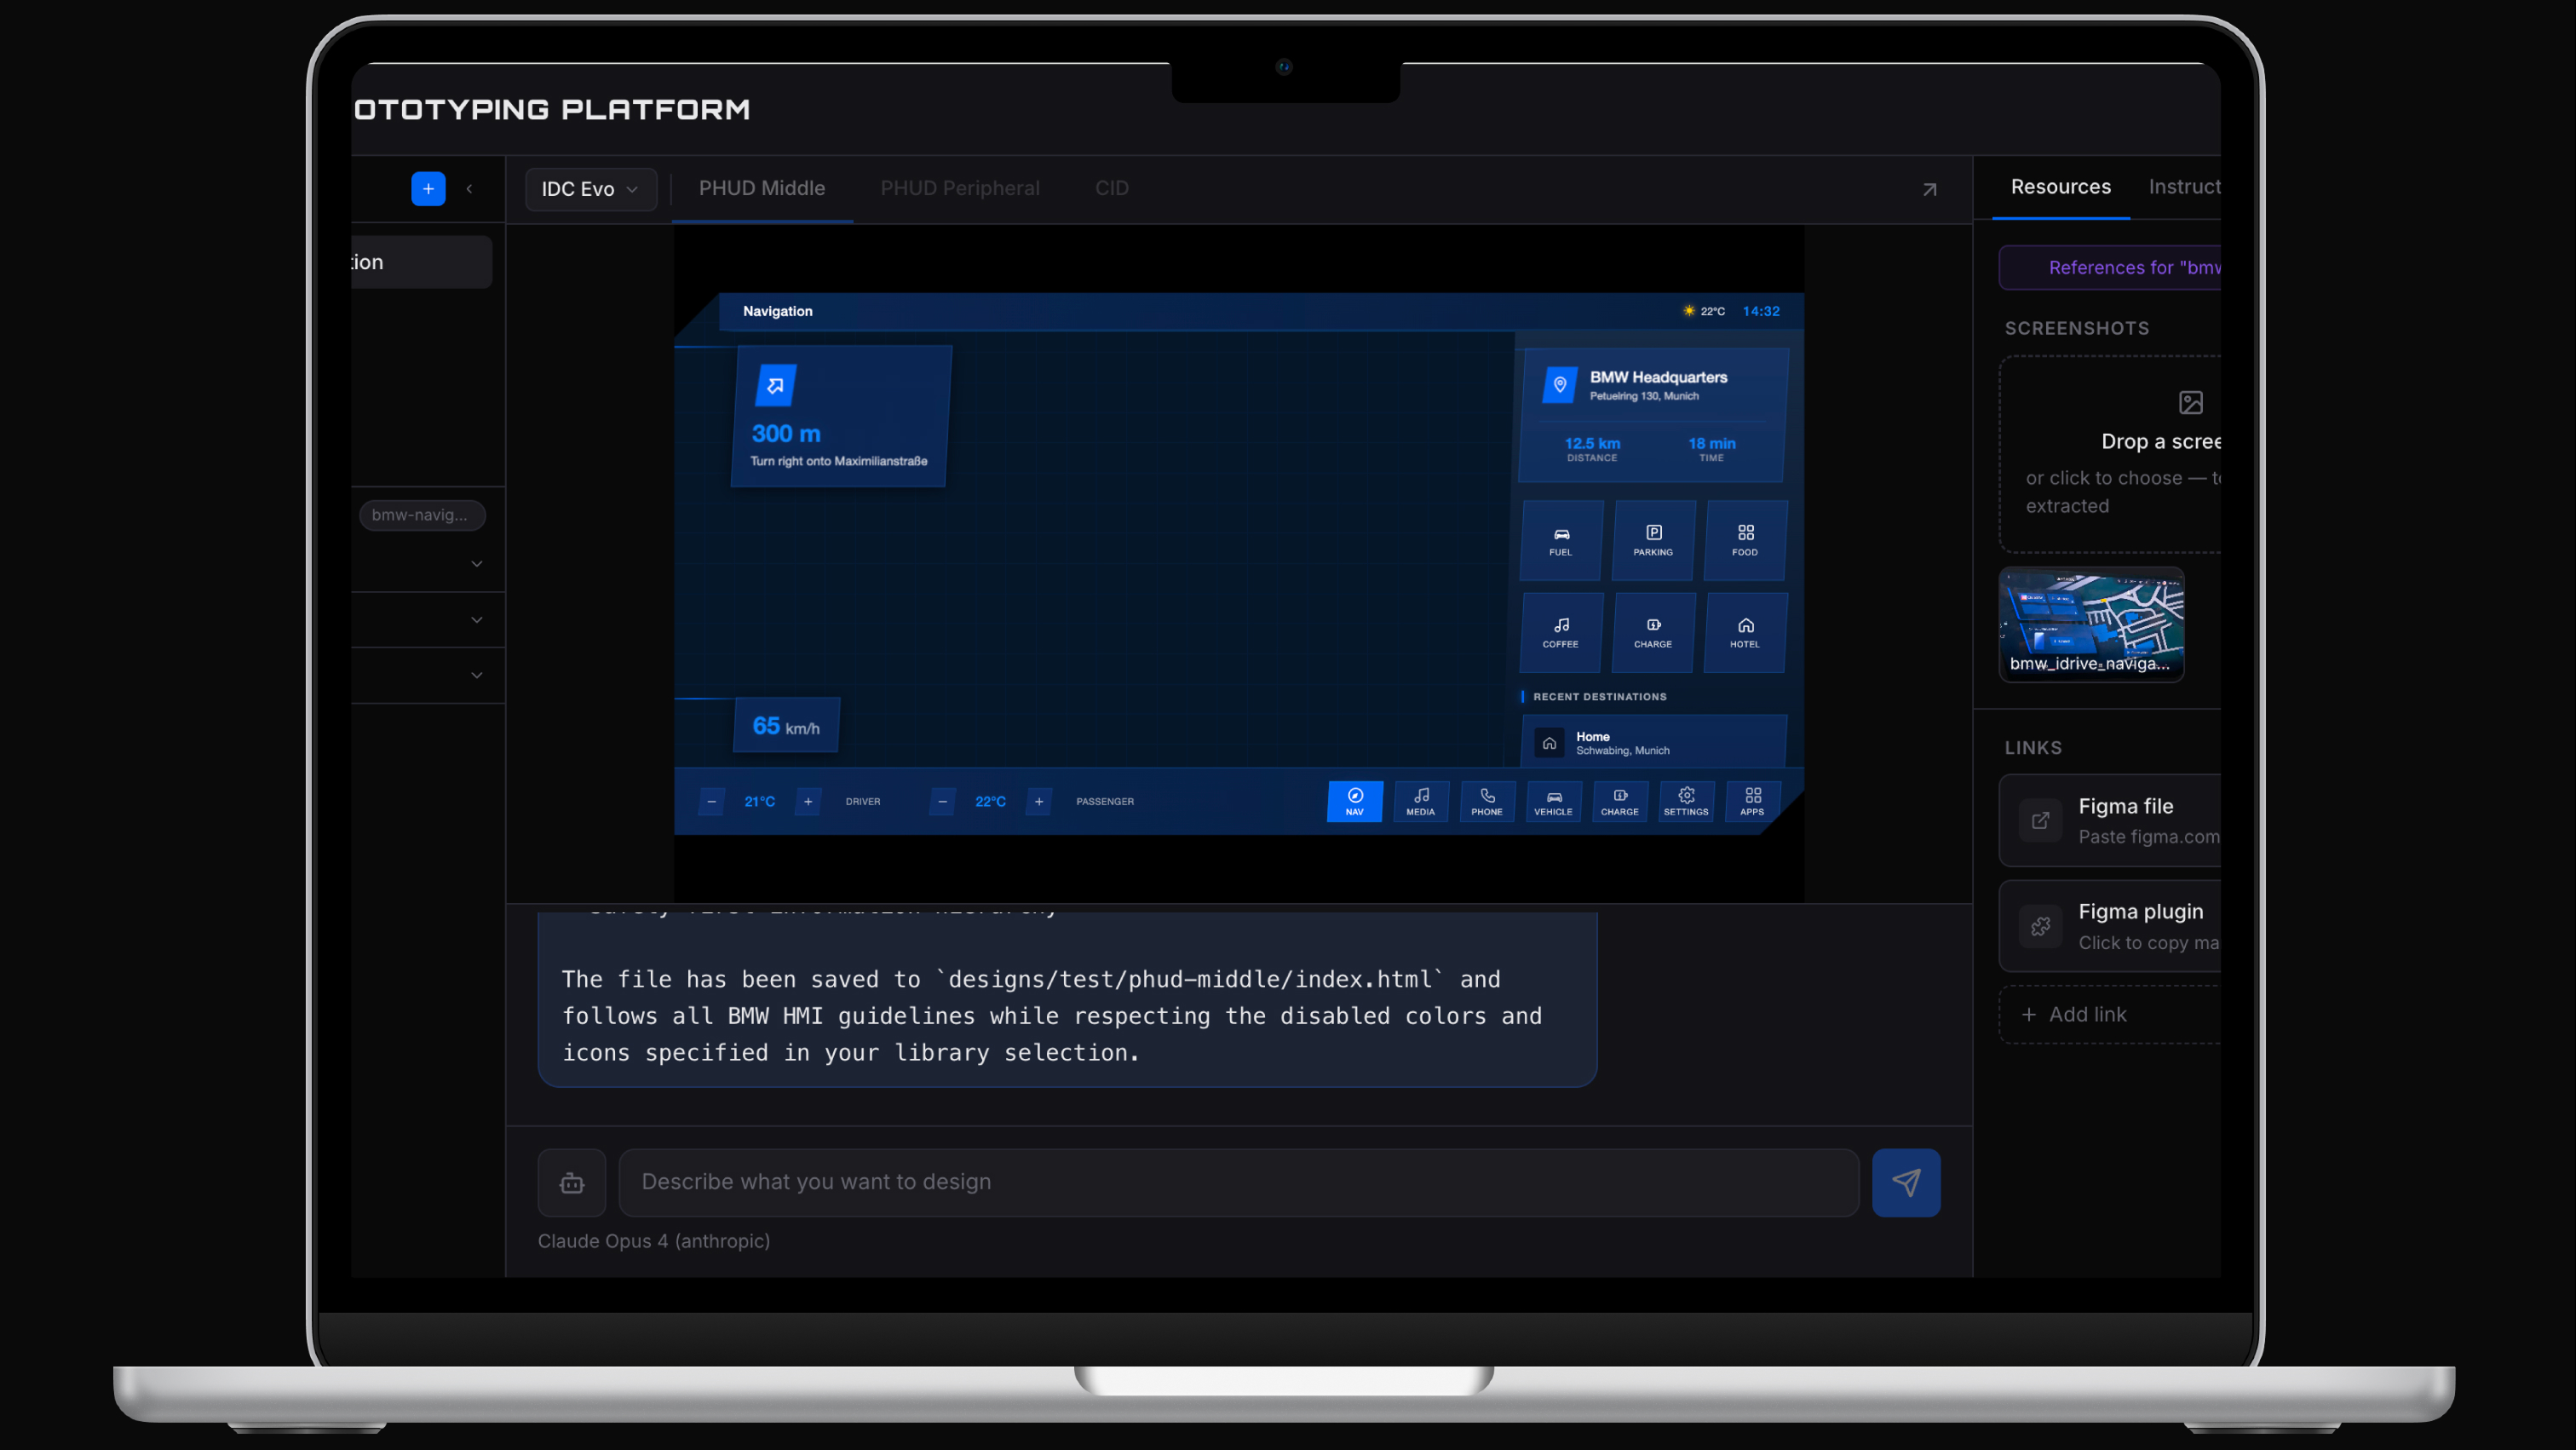Click the 18 min time value

pos(1712,443)
